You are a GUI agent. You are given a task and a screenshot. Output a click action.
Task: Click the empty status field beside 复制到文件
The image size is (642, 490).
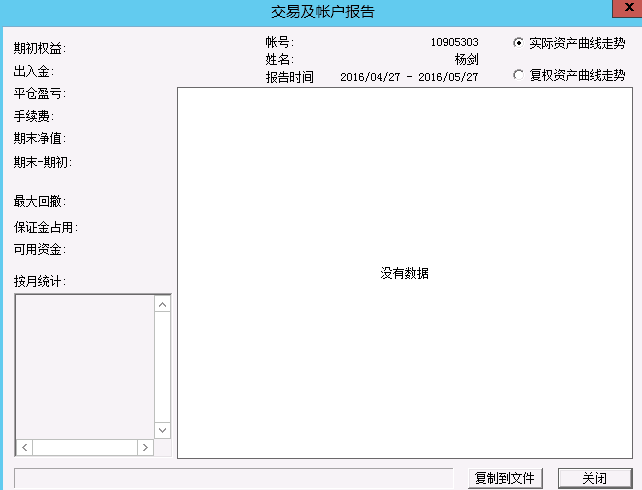point(234,478)
